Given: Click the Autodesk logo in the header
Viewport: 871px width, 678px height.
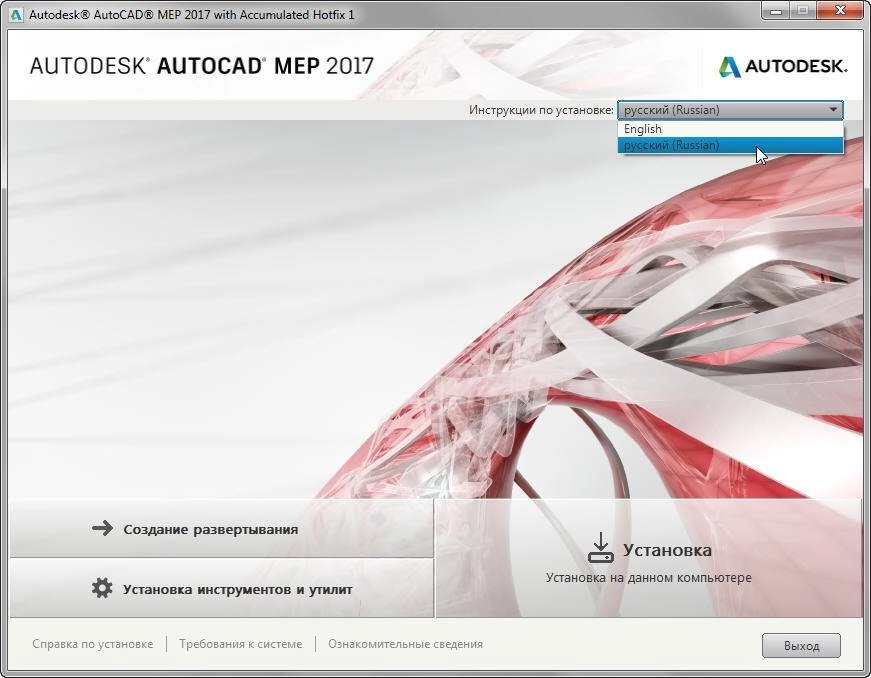Looking at the screenshot, I should click(x=783, y=67).
